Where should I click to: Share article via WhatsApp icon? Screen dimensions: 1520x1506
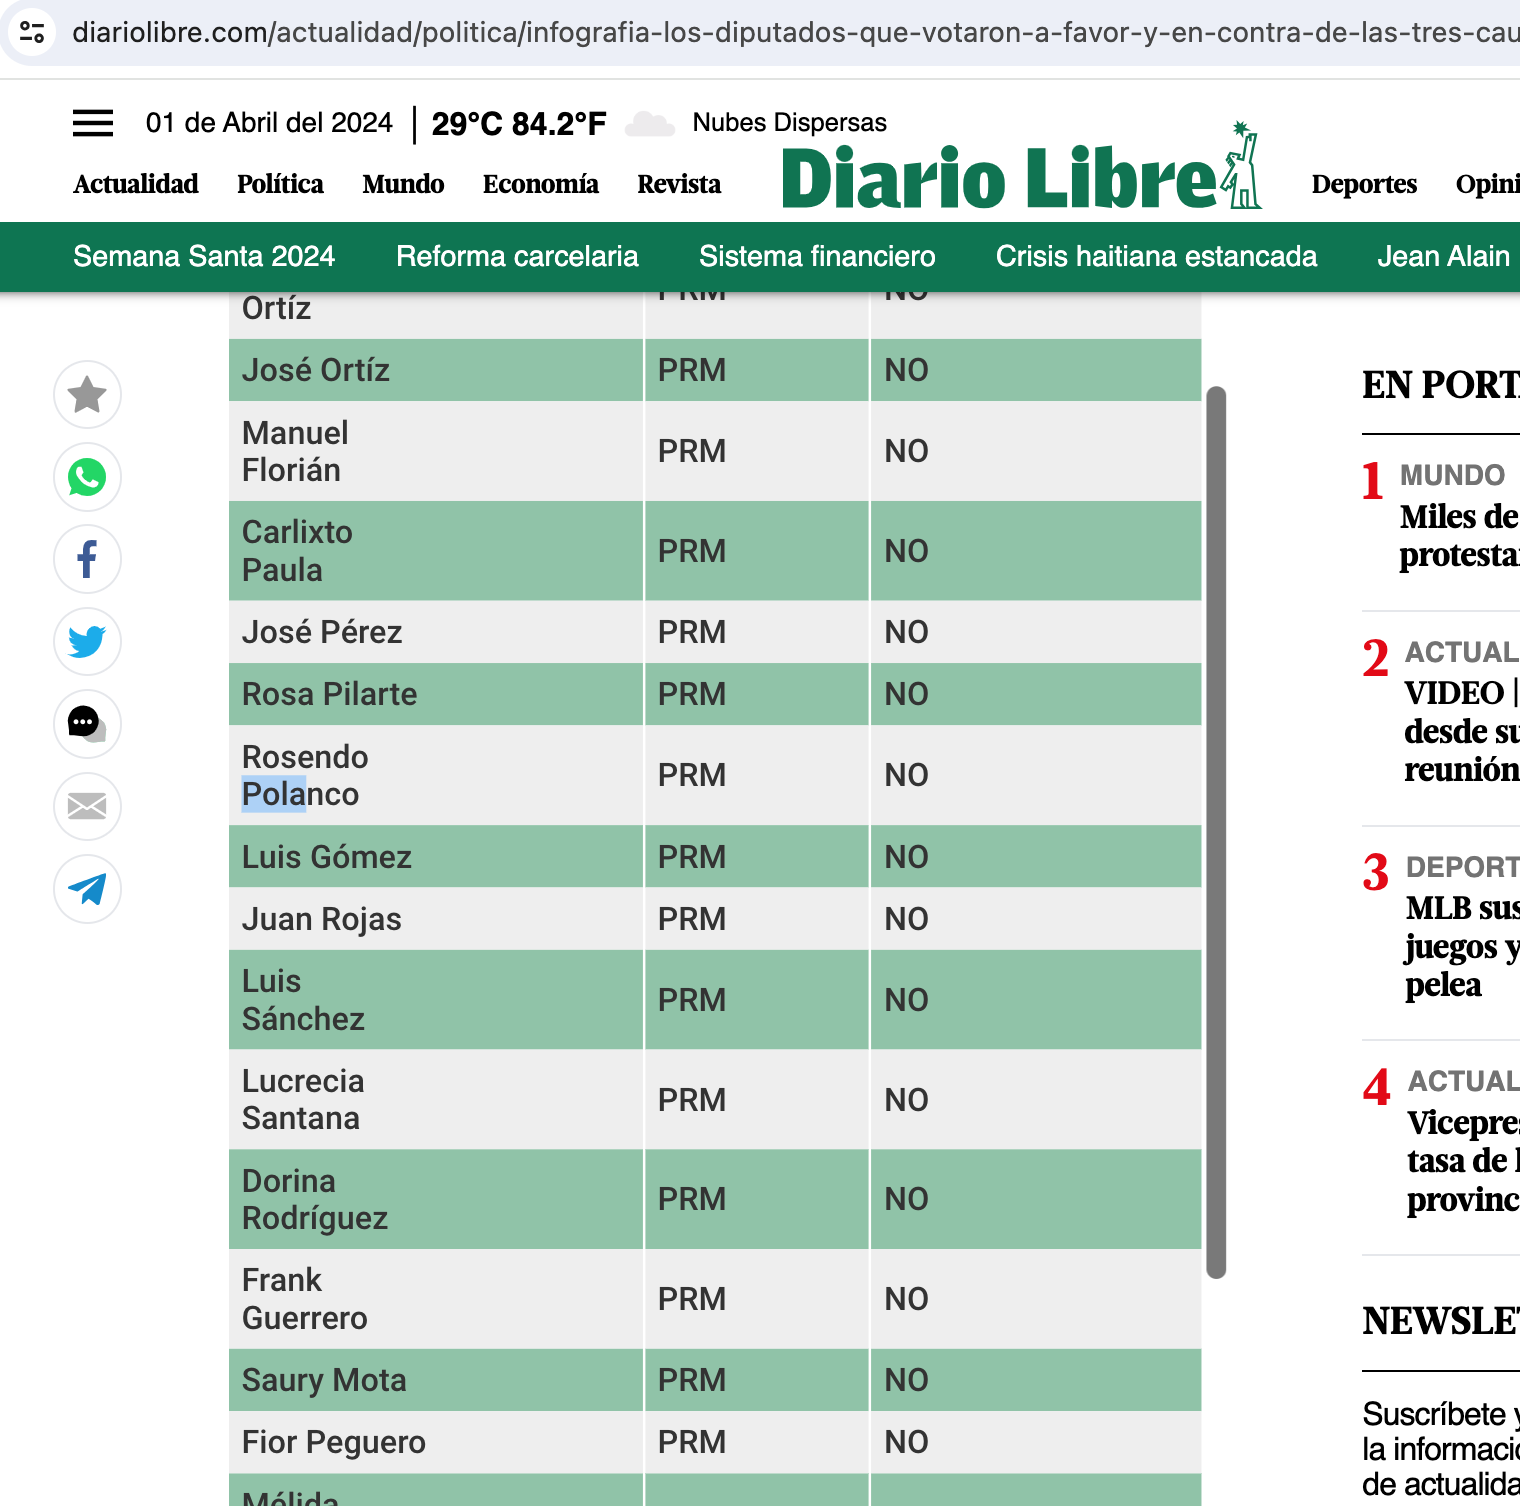pos(87,477)
